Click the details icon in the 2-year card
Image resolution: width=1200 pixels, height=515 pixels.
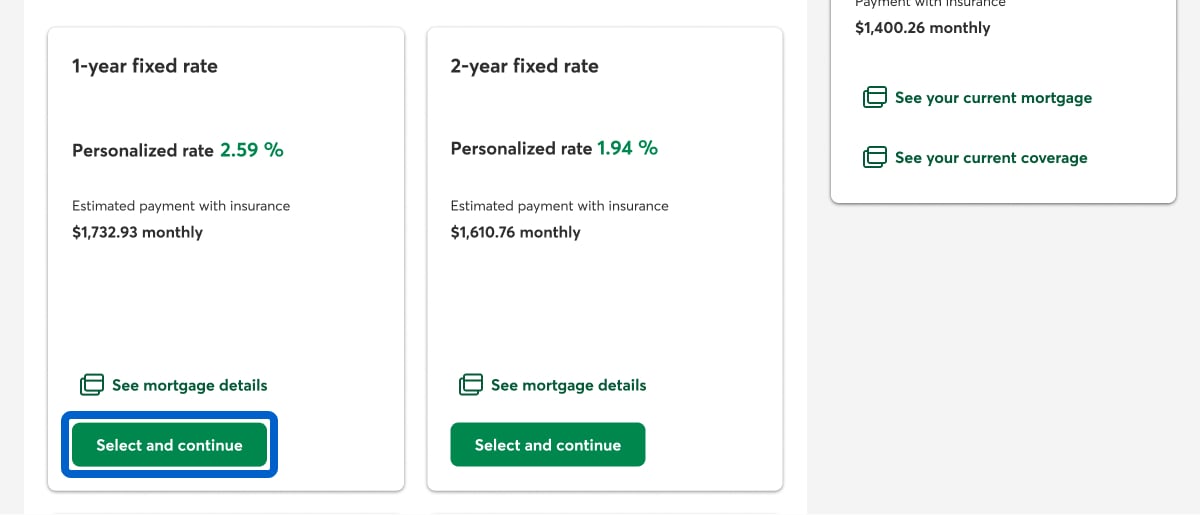tap(471, 385)
